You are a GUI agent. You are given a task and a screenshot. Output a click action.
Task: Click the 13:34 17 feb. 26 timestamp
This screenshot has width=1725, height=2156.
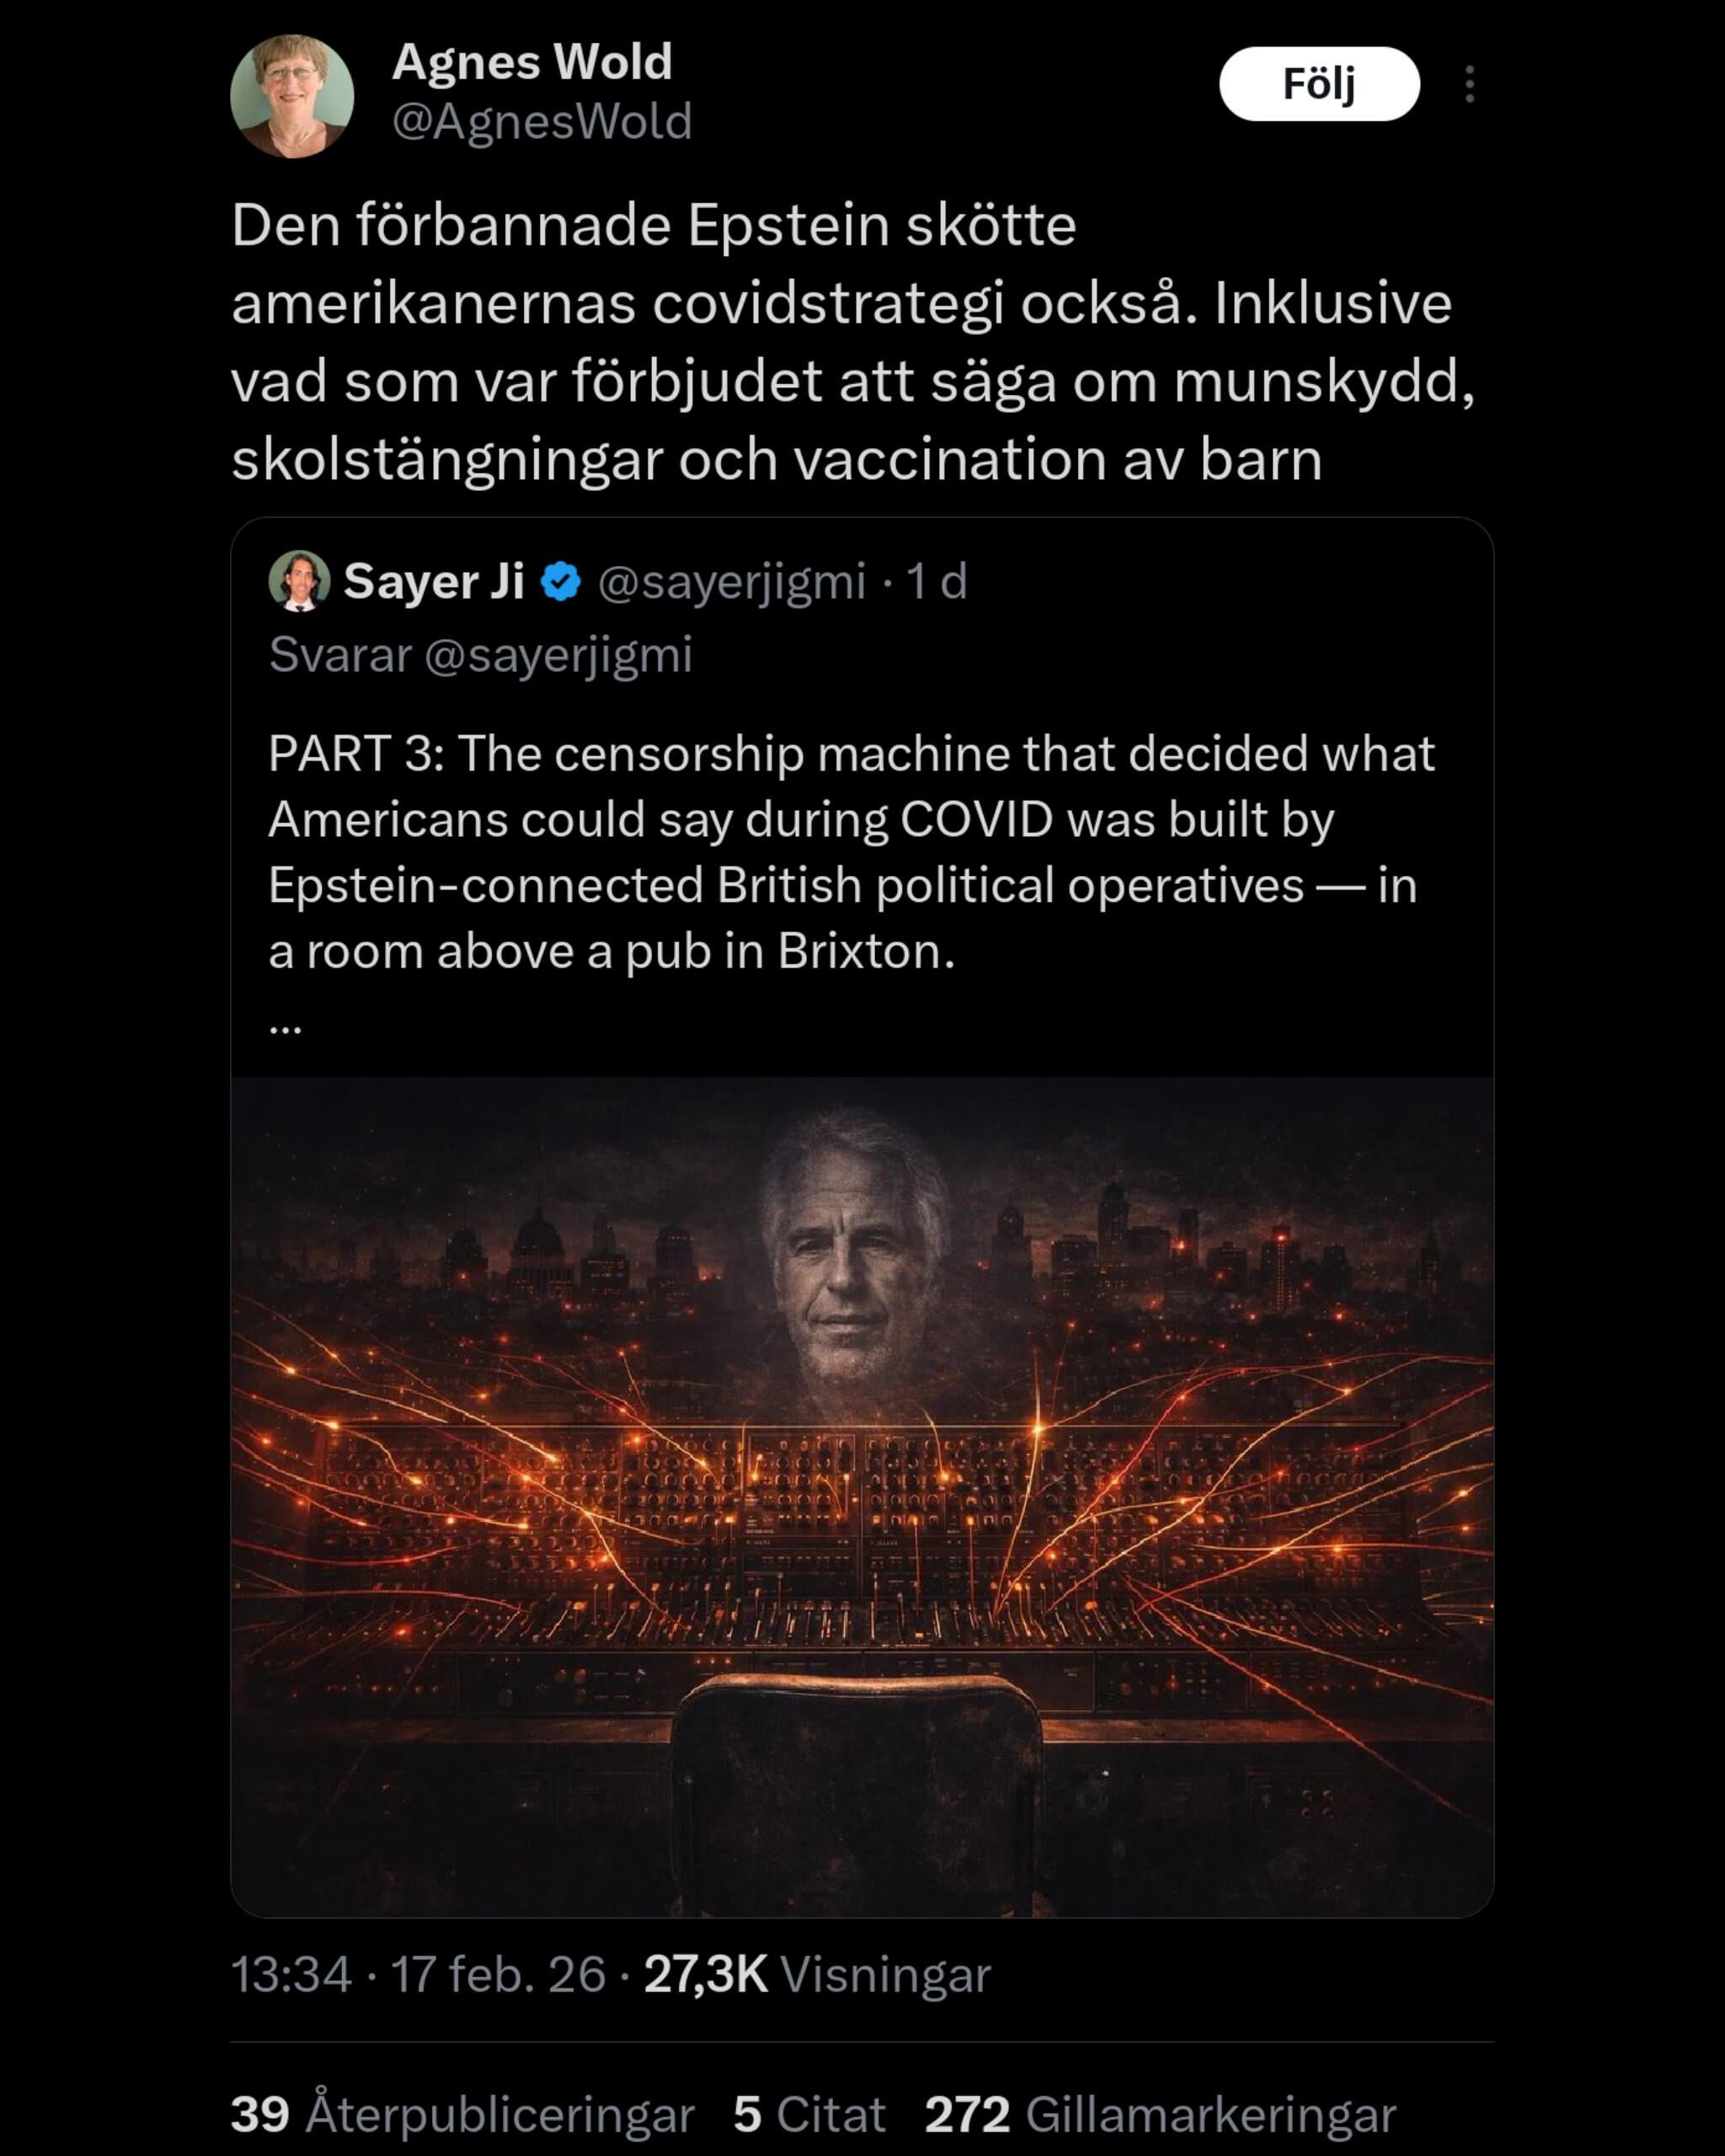[418, 1975]
